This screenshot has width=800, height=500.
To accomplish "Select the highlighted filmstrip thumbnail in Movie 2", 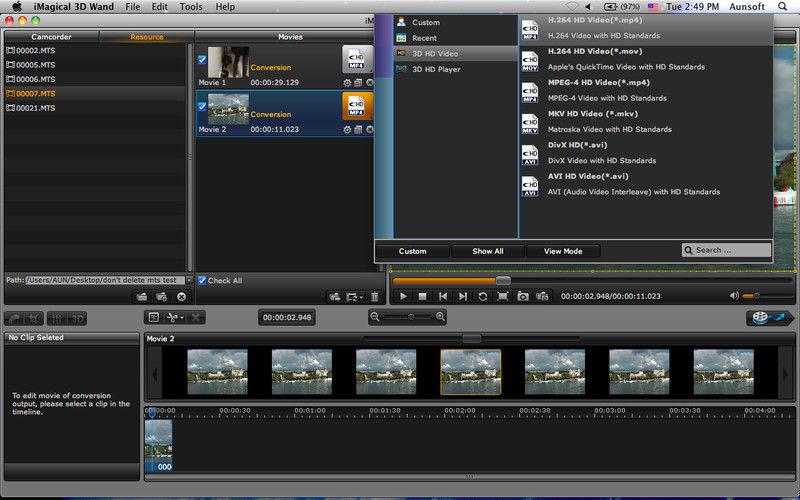I will pyautogui.click(x=470, y=372).
